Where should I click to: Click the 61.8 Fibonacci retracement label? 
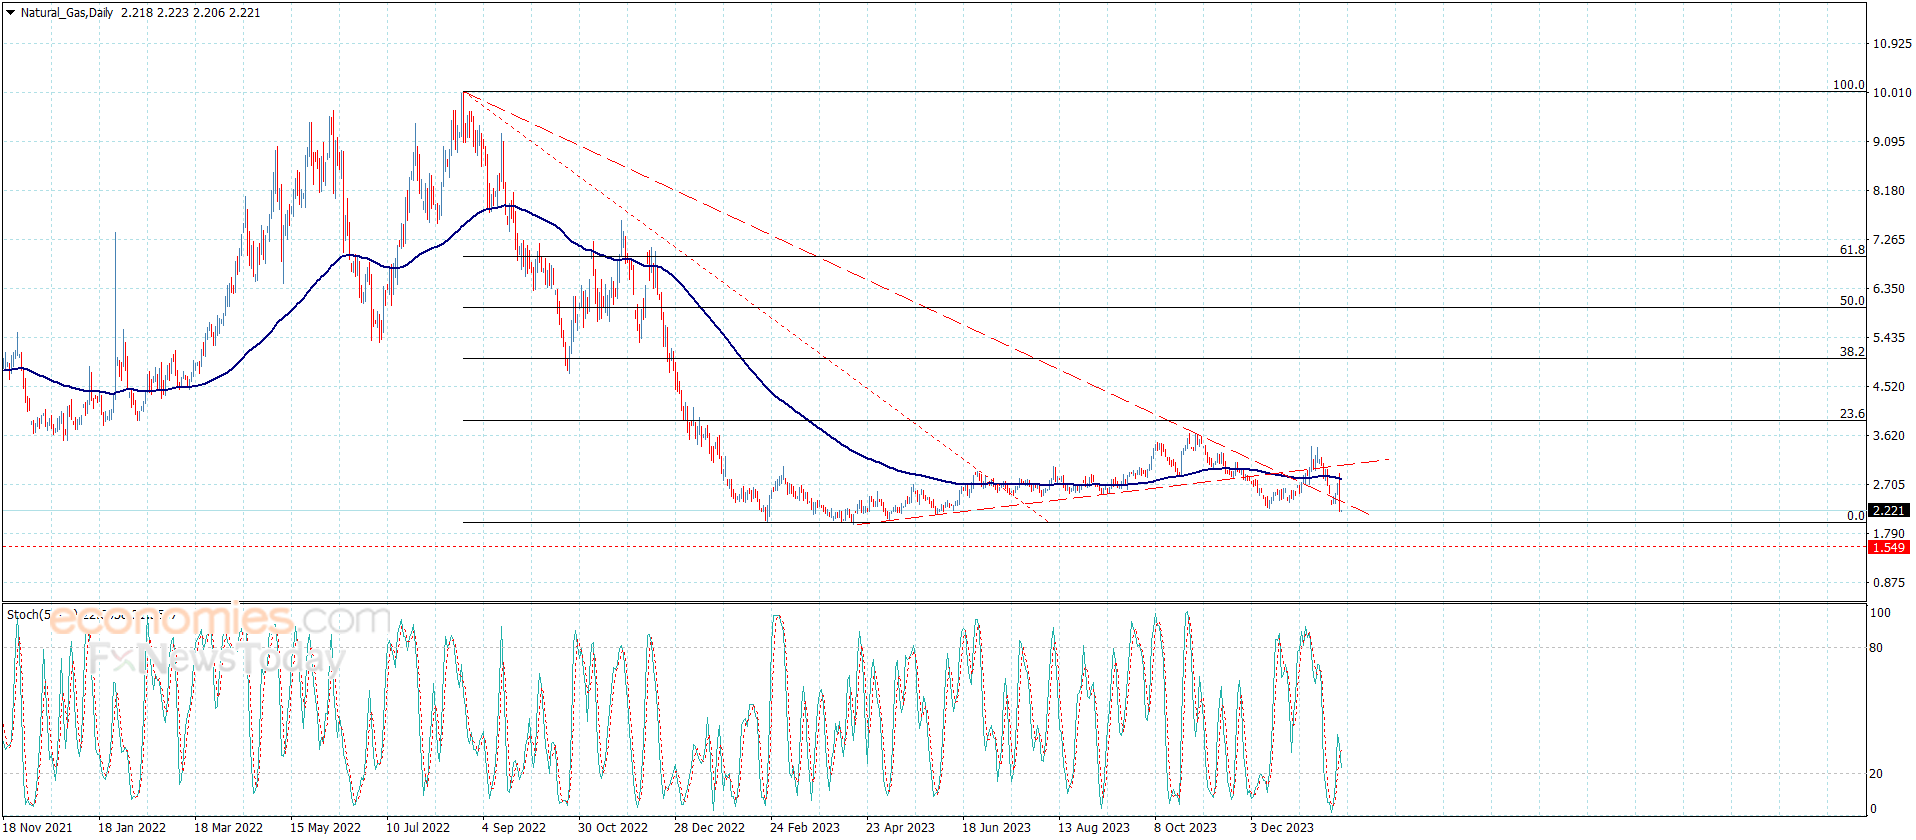(1852, 250)
